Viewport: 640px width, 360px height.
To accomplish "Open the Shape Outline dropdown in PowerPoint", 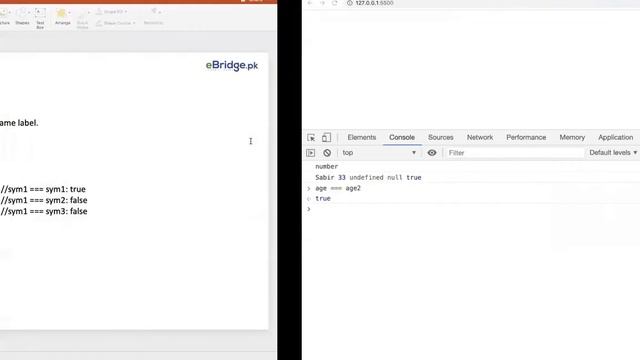I will pos(116,23).
